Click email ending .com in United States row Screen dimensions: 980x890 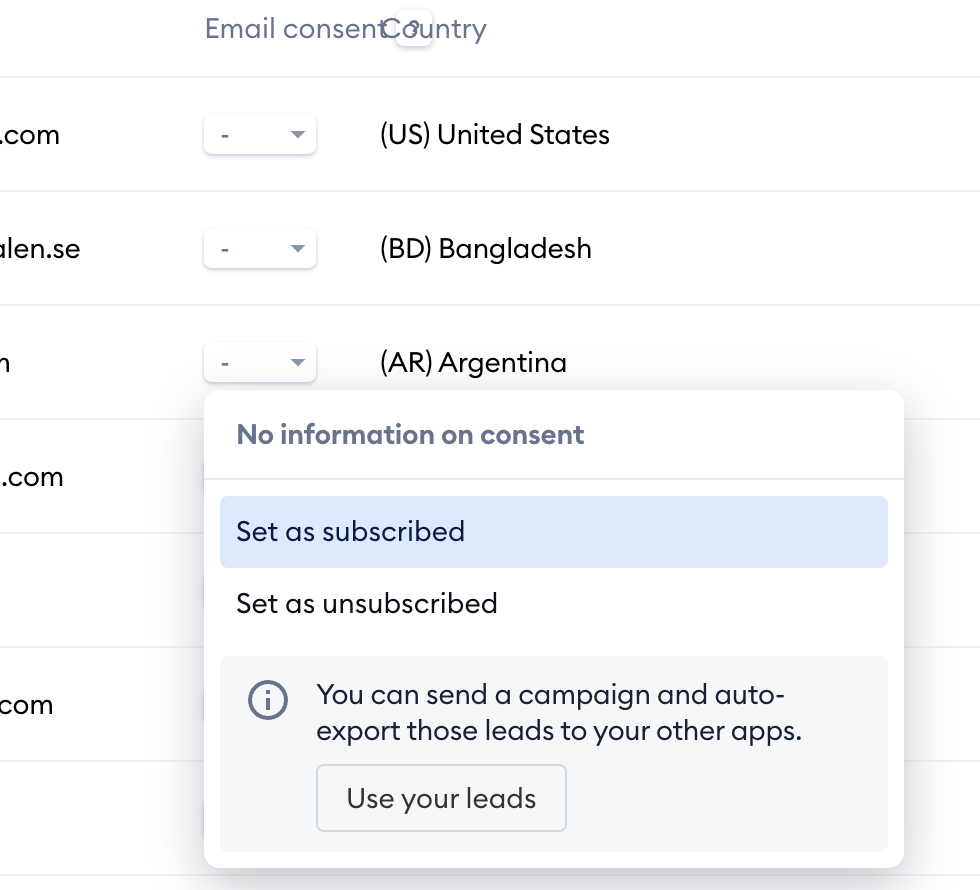click(x=30, y=135)
